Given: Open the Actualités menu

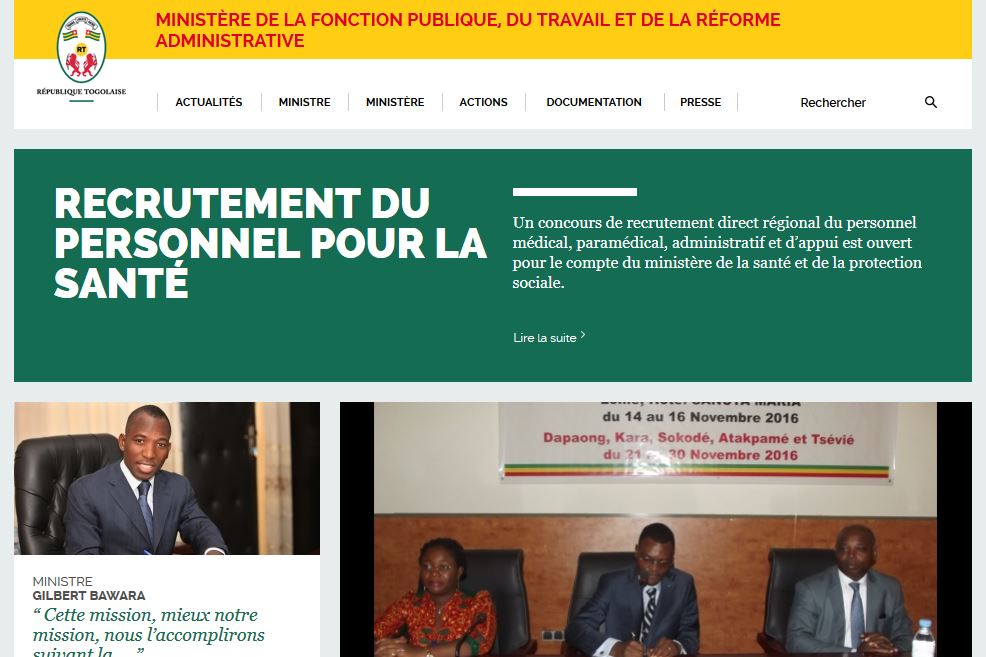Looking at the screenshot, I should click(209, 102).
